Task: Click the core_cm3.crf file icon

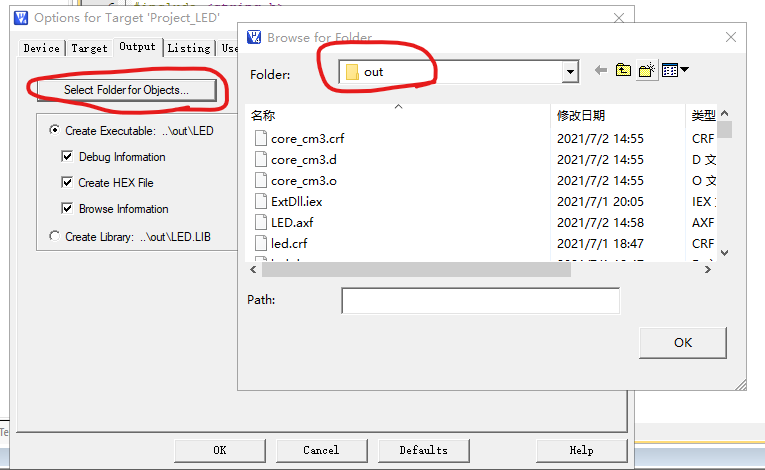Action: click(261, 139)
